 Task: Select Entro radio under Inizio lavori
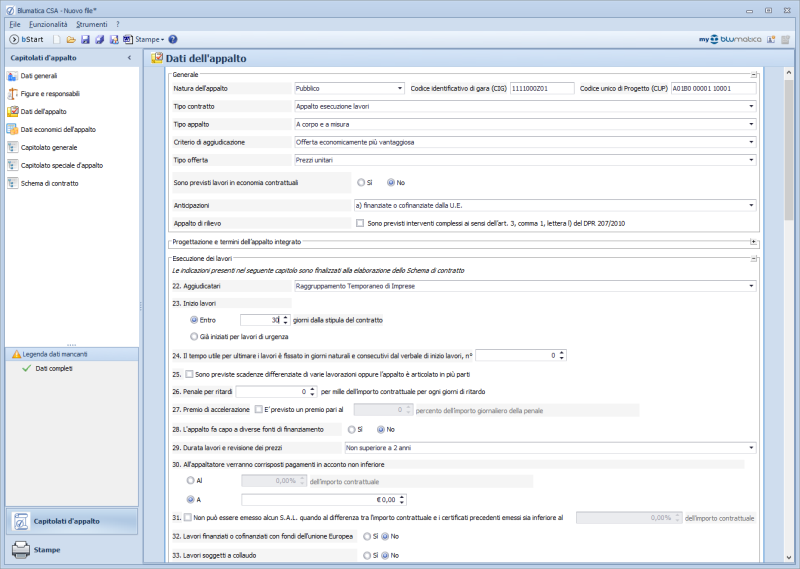194,320
